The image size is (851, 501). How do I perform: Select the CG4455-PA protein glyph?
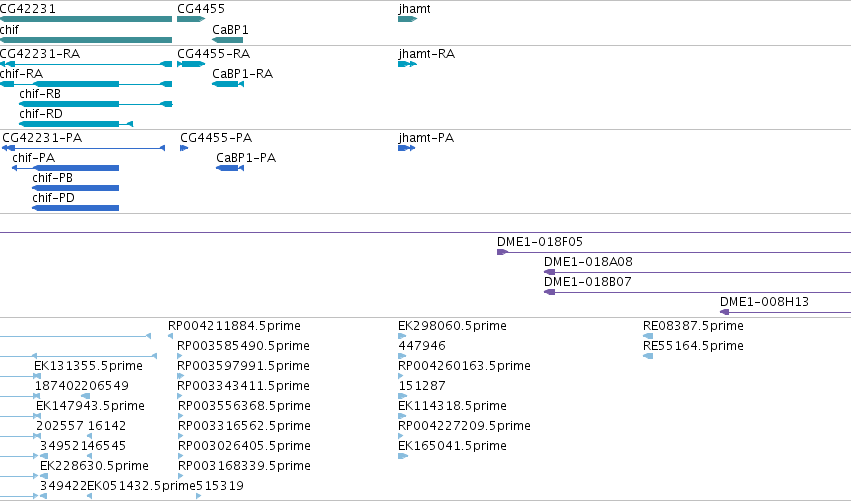click(x=184, y=148)
